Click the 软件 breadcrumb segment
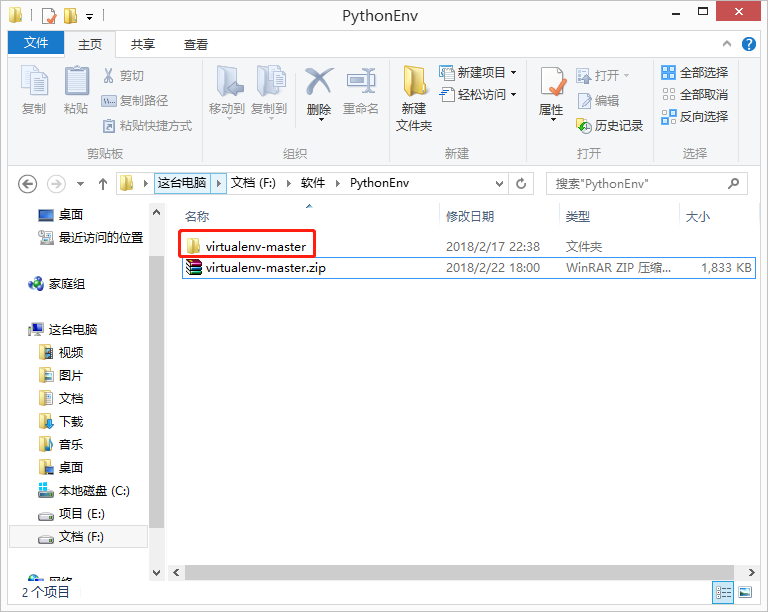 (313, 183)
